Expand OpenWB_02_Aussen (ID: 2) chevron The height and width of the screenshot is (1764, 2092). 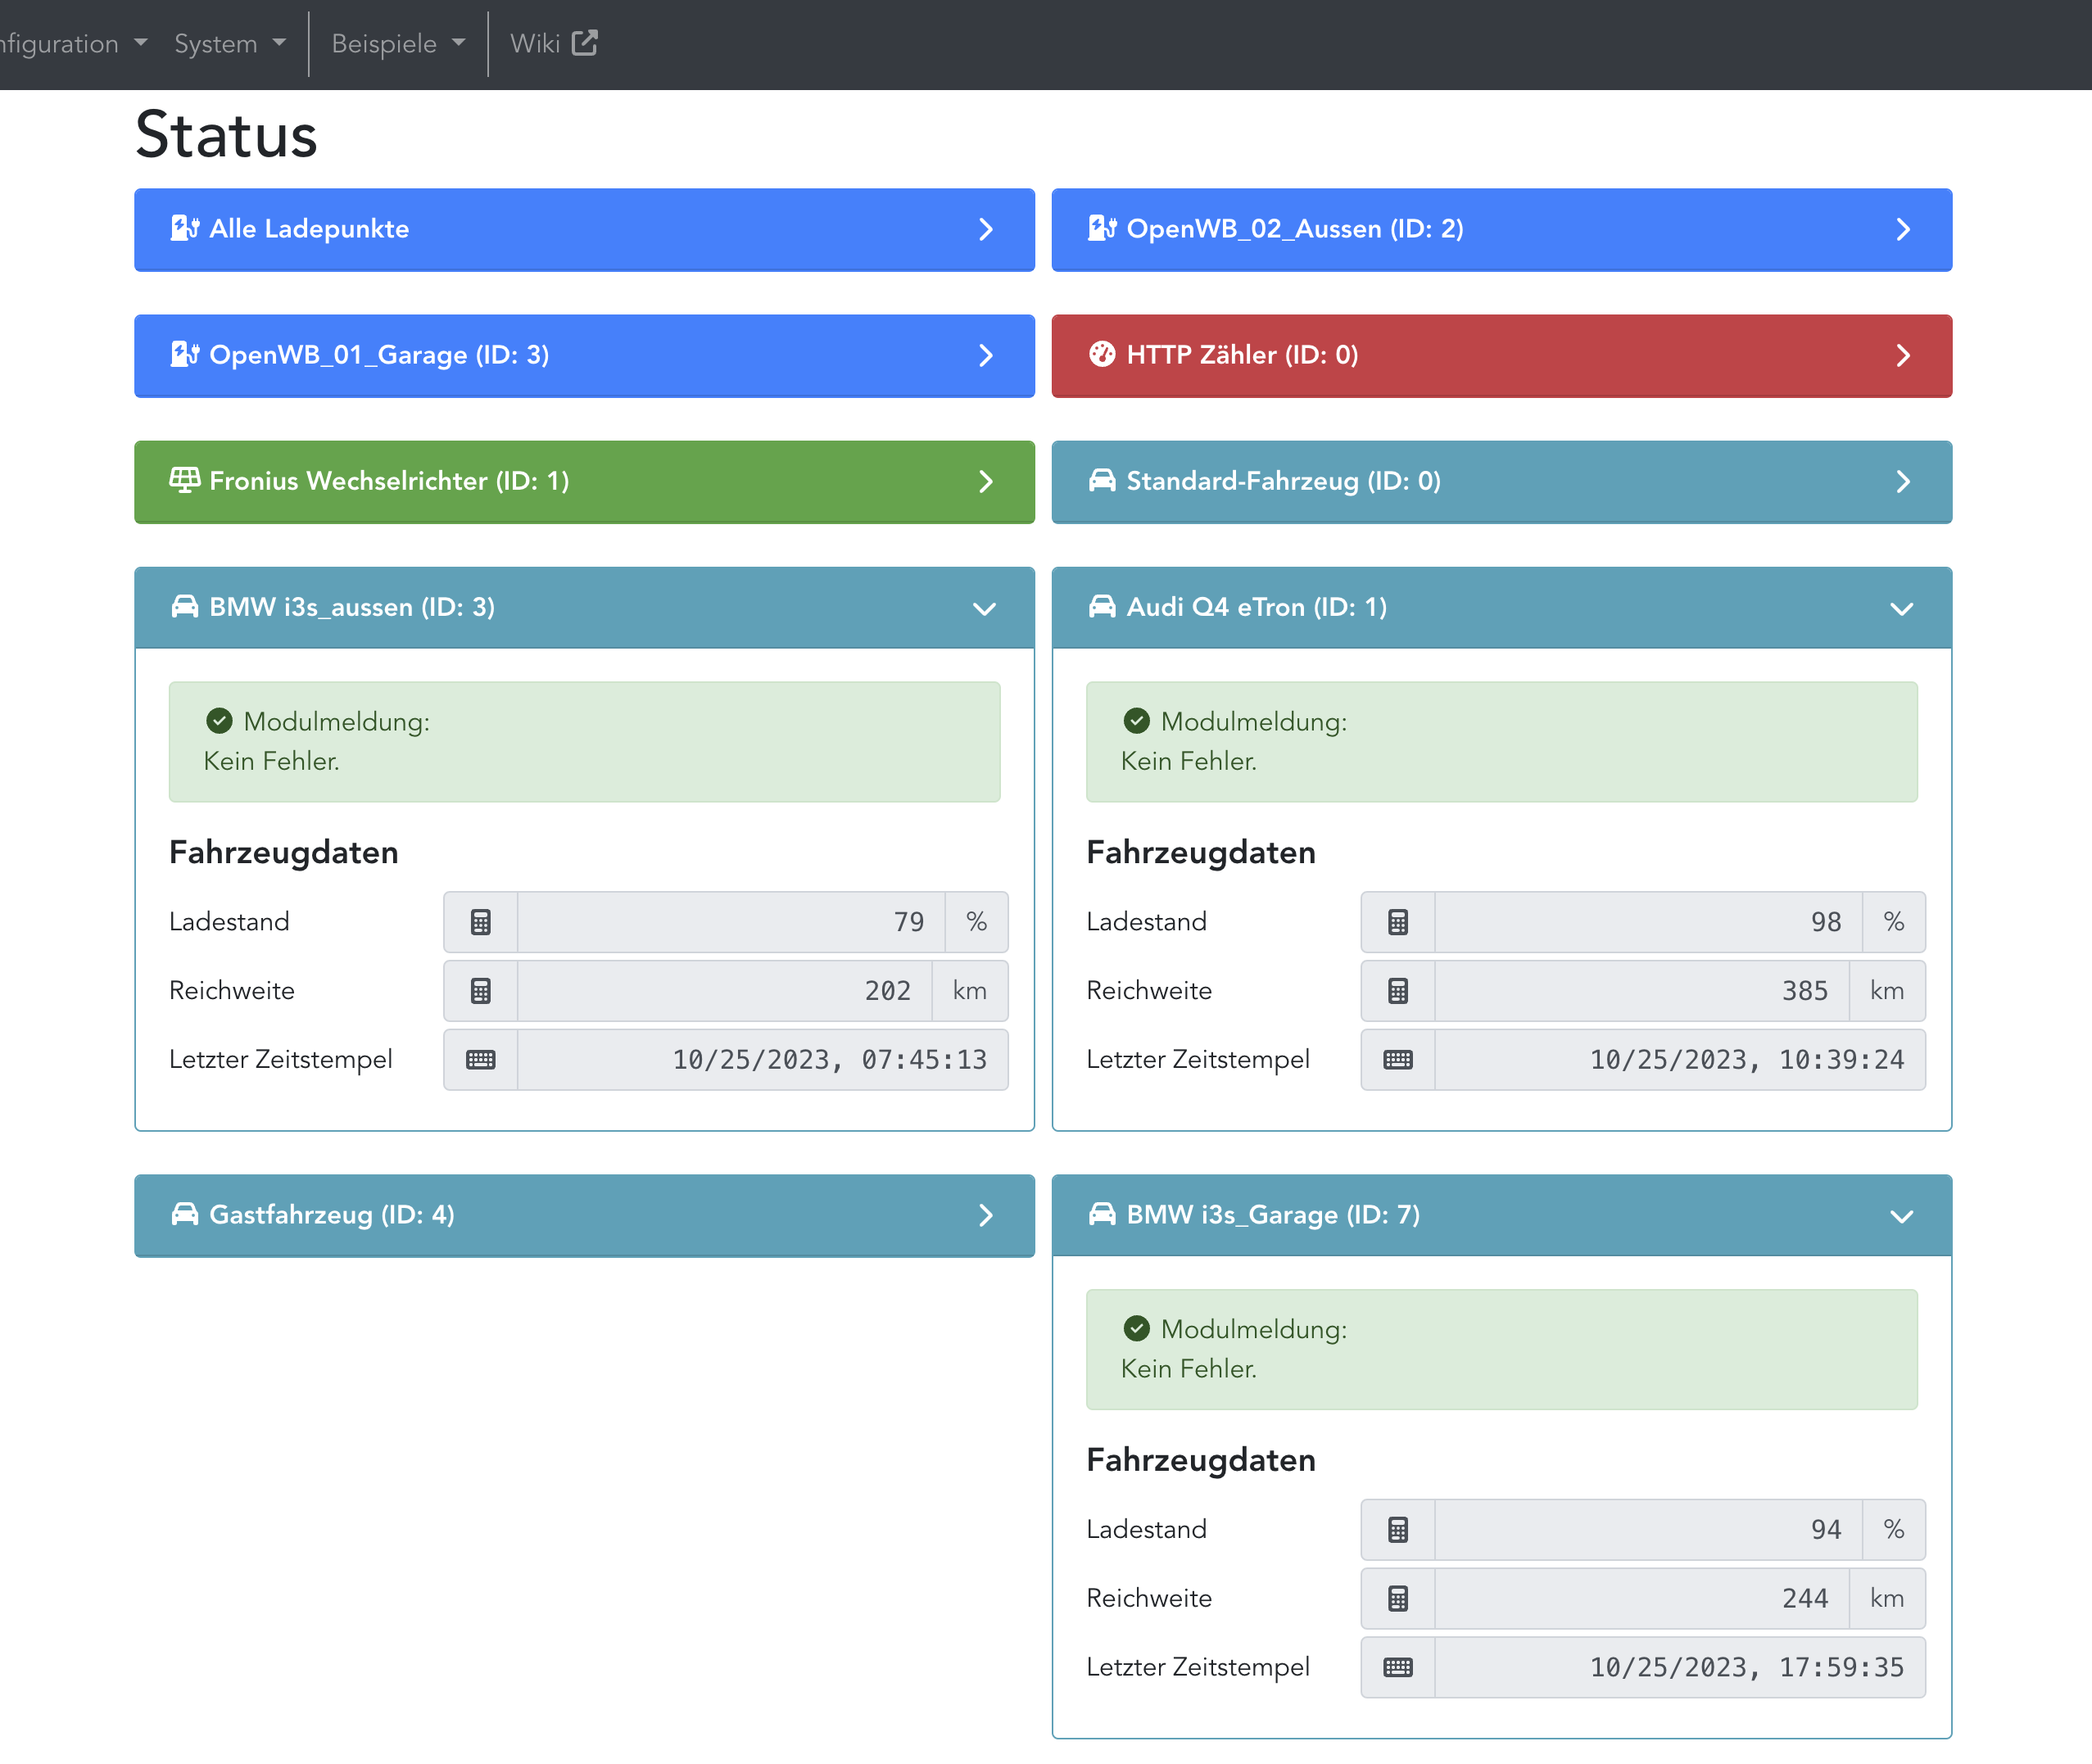[1902, 229]
